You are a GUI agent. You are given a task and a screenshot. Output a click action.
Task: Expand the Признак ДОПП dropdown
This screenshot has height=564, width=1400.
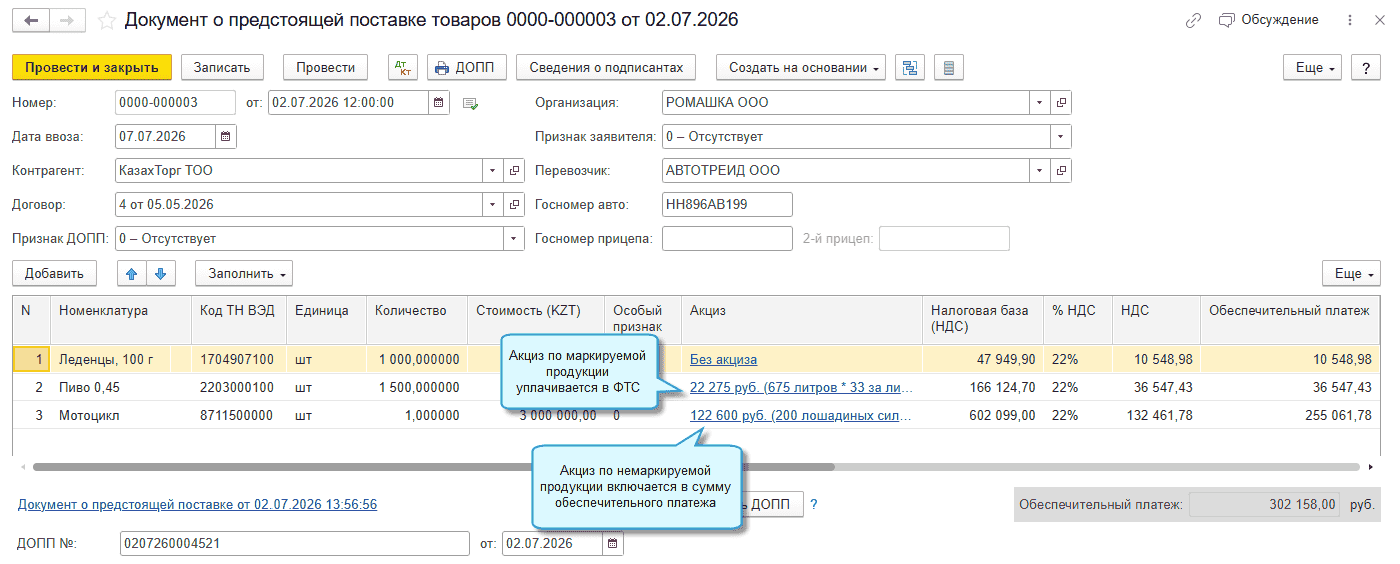click(x=514, y=238)
